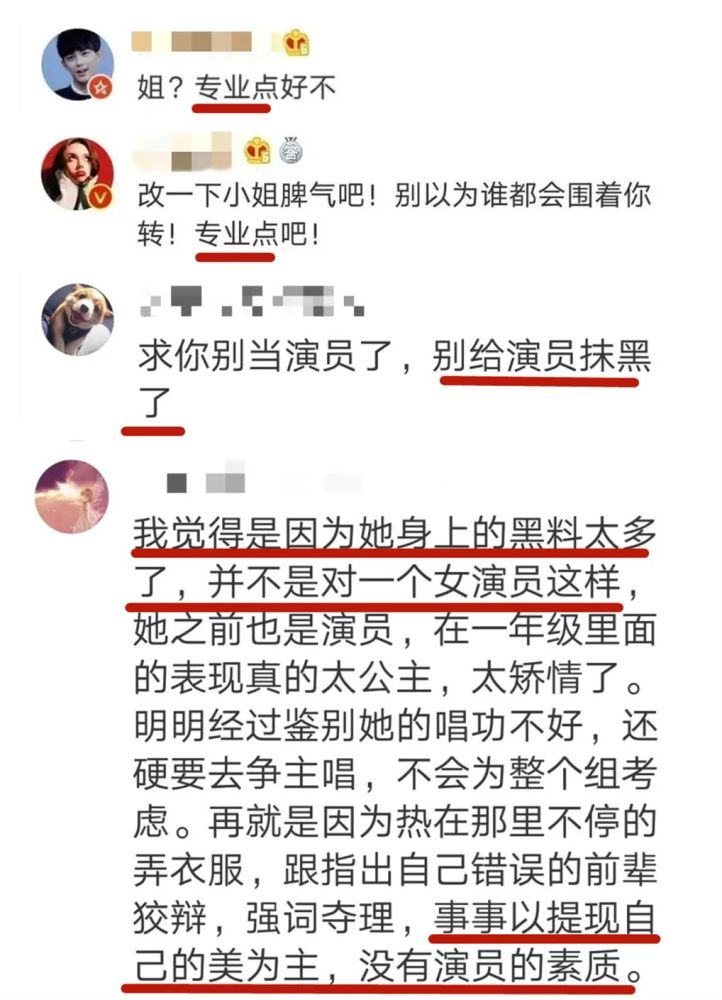722x1000 pixels.
Task: Click red verified badge on first avatar
Action: click(x=101, y=87)
